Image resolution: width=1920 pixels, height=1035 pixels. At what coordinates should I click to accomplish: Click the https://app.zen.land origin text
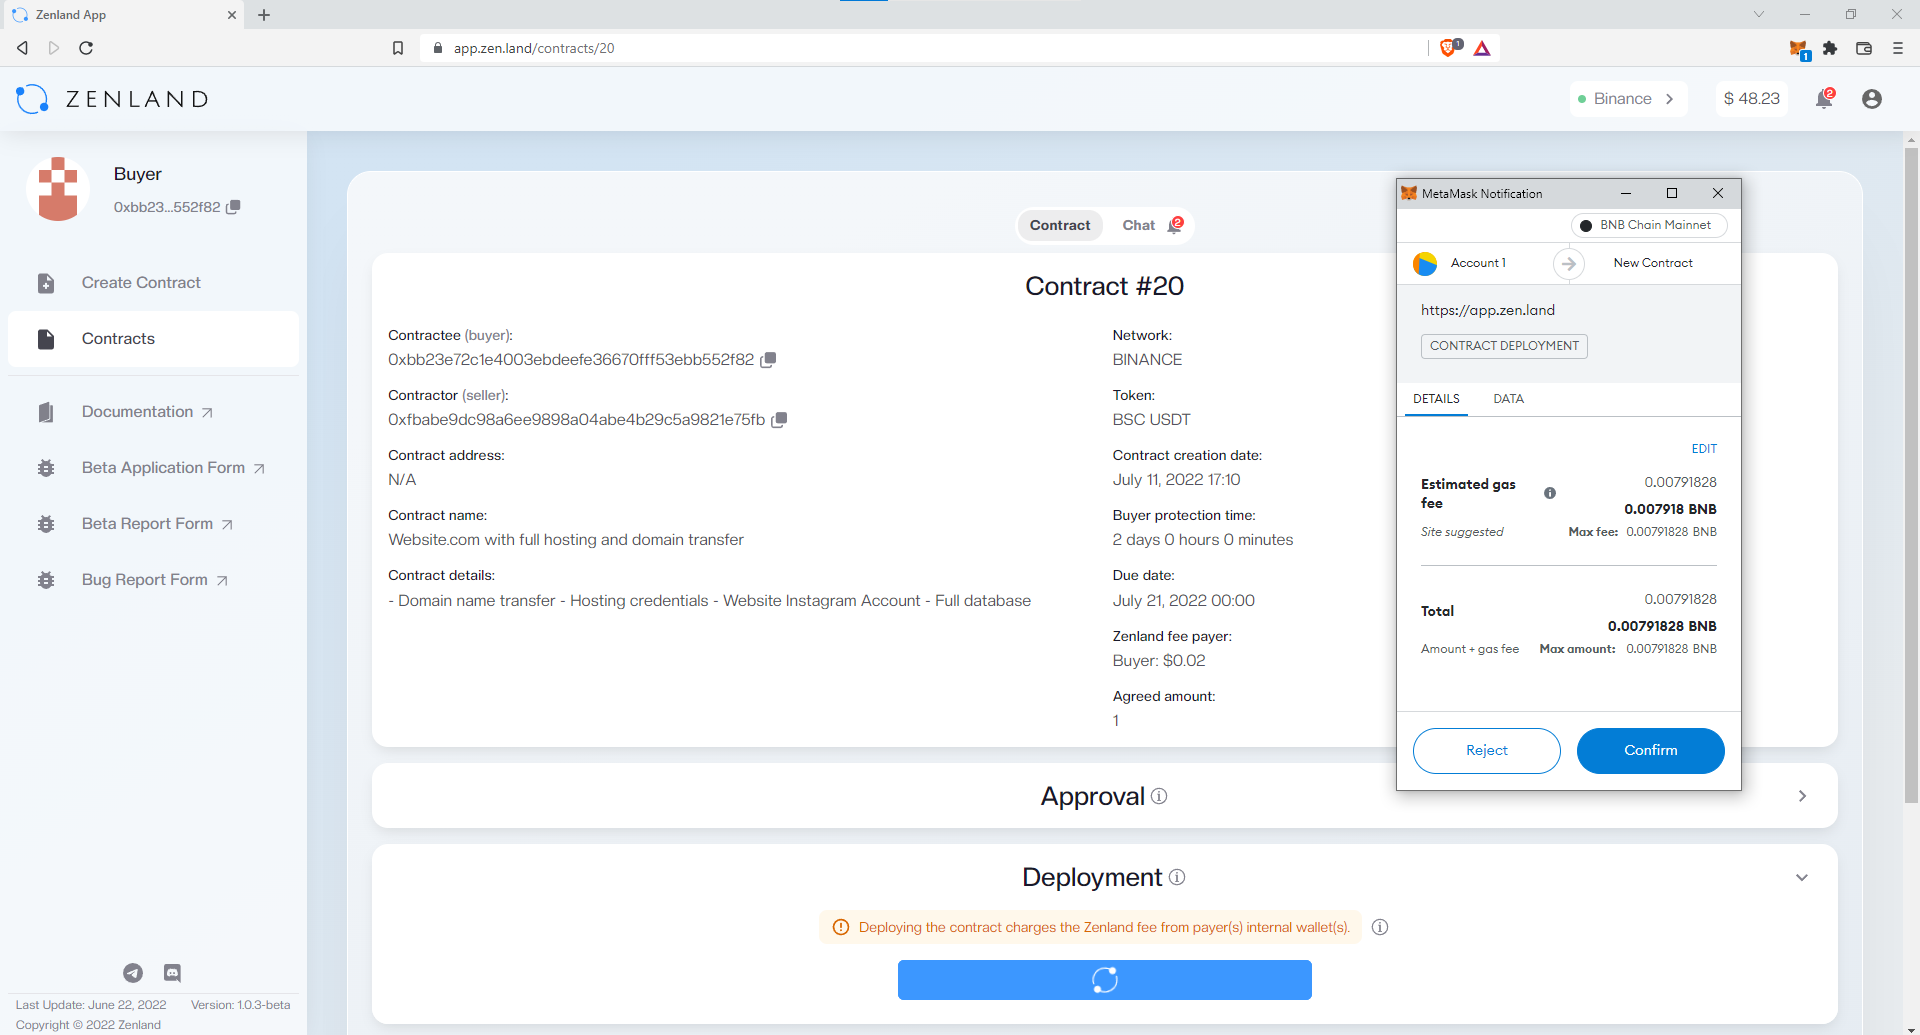[x=1488, y=310]
